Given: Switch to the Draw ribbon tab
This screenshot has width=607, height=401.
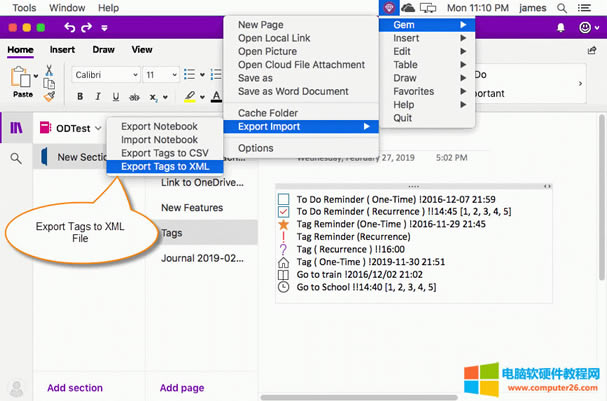Looking at the screenshot, I should click(x=103, y=50).
